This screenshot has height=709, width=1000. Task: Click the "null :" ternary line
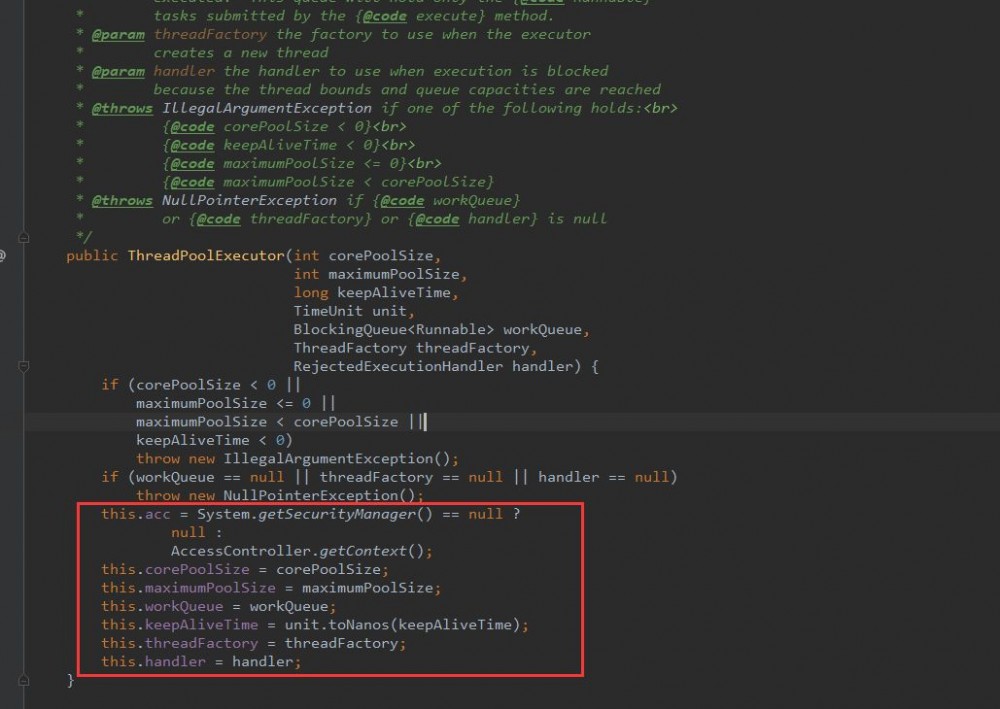pyautogui.click(x=196, y=532)
